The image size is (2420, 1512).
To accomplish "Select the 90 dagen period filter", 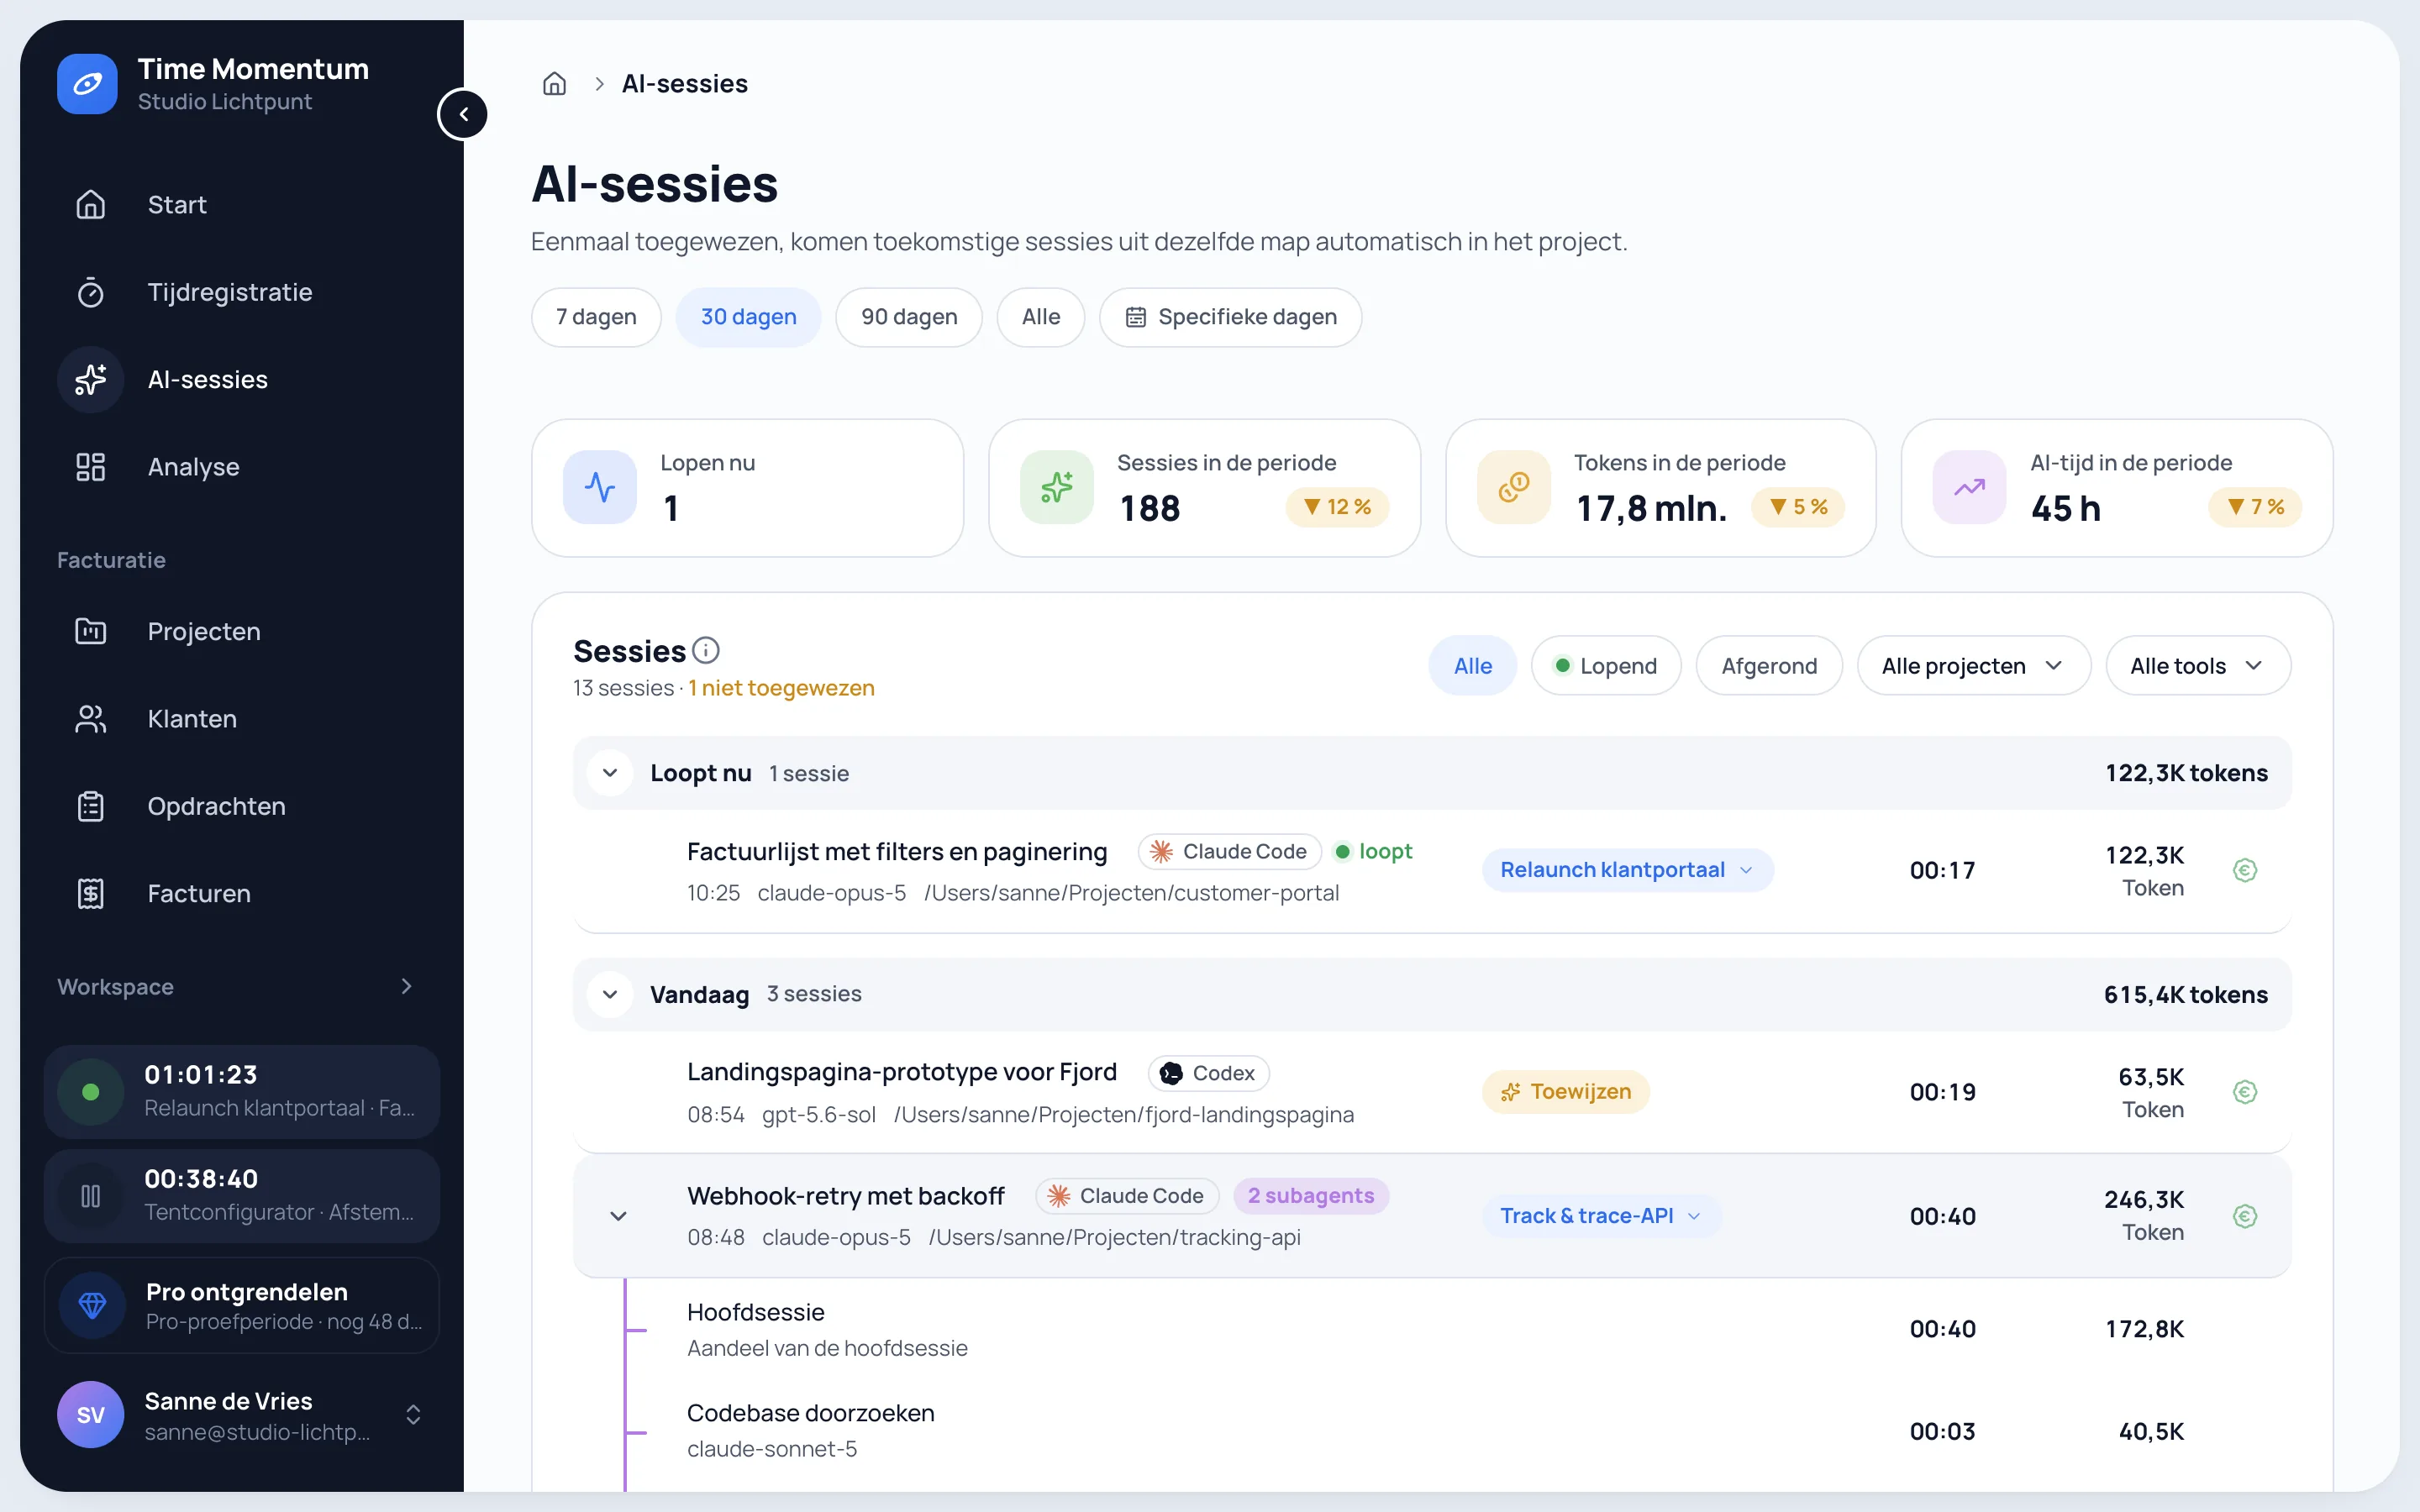I will 909,317.
